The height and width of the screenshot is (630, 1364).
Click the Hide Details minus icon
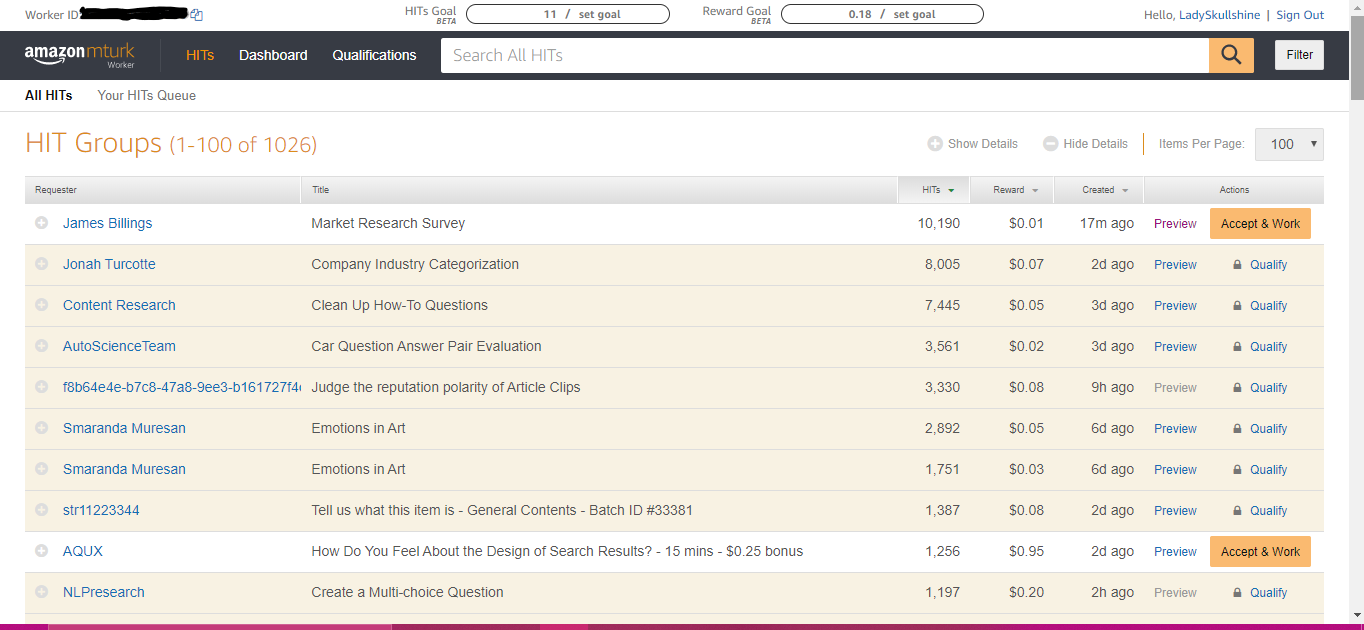click(1050, 144)
